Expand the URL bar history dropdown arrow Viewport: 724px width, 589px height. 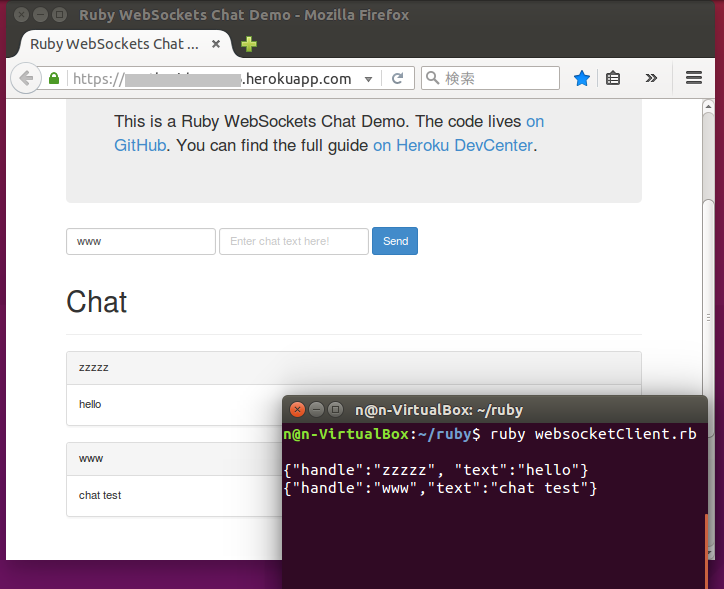click(x=369, y=79)
